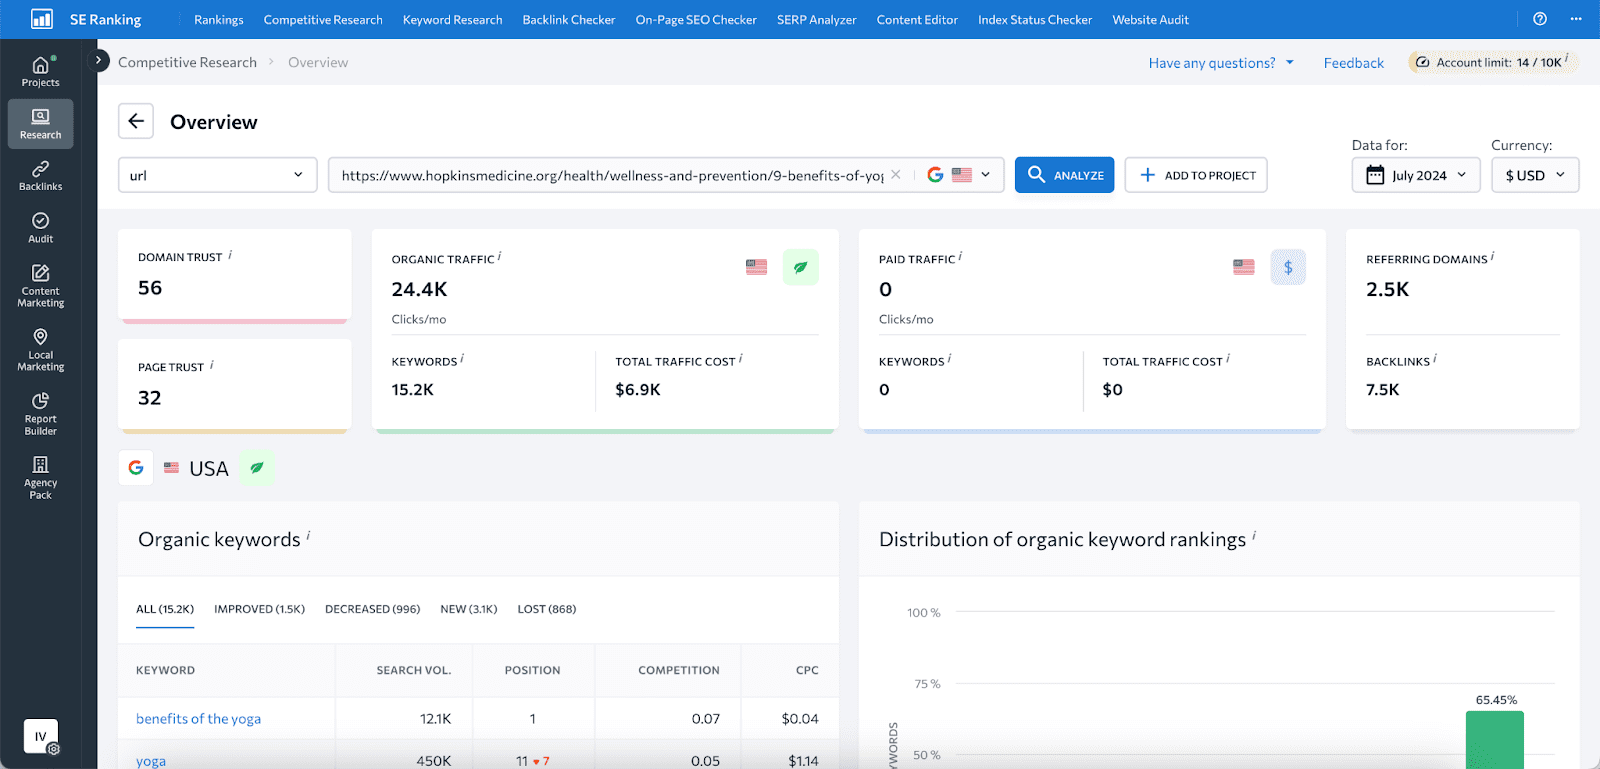Open Website Audit in top menu
Image resolution: width=1600 pixels, height=769 pixels.
1151,19
